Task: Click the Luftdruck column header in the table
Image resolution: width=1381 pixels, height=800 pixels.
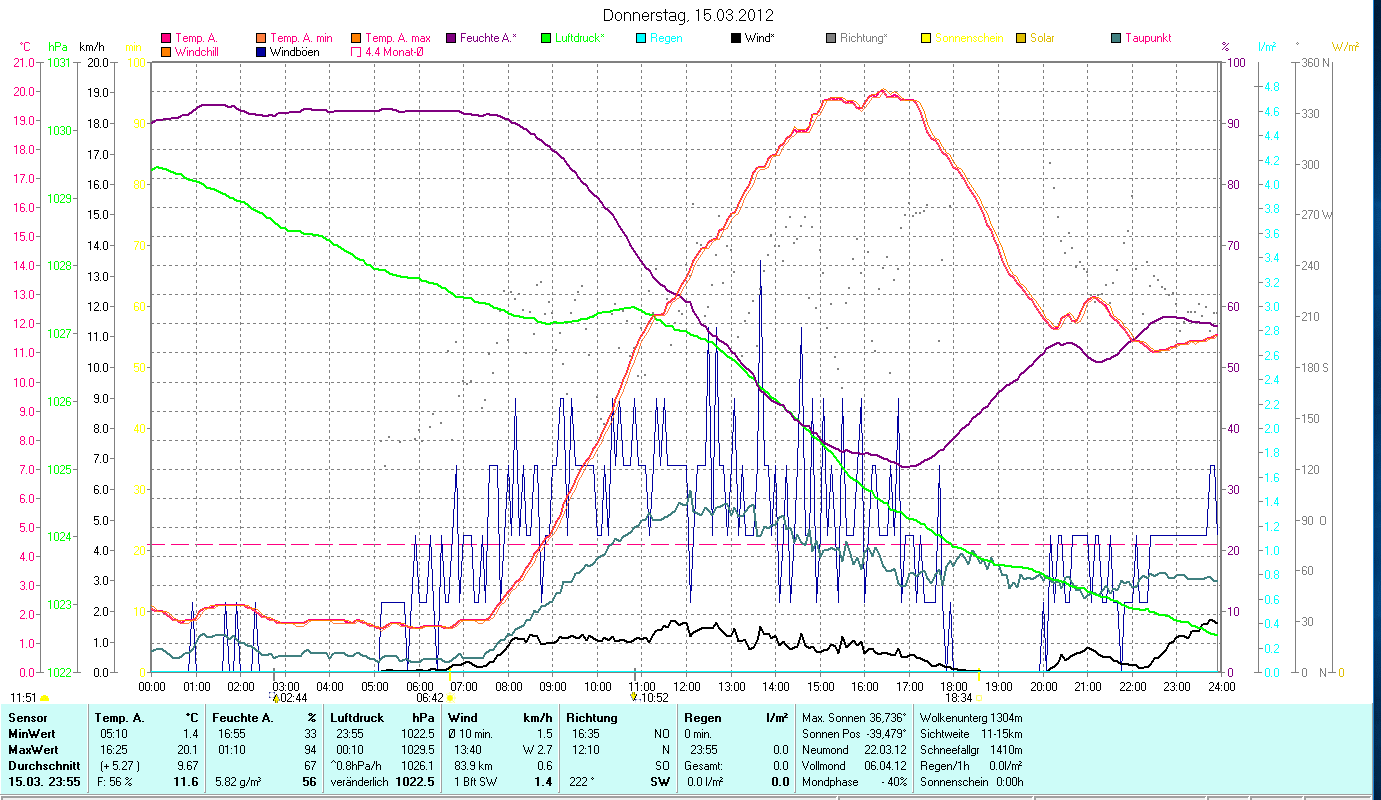Action: (x=359, y=718)
